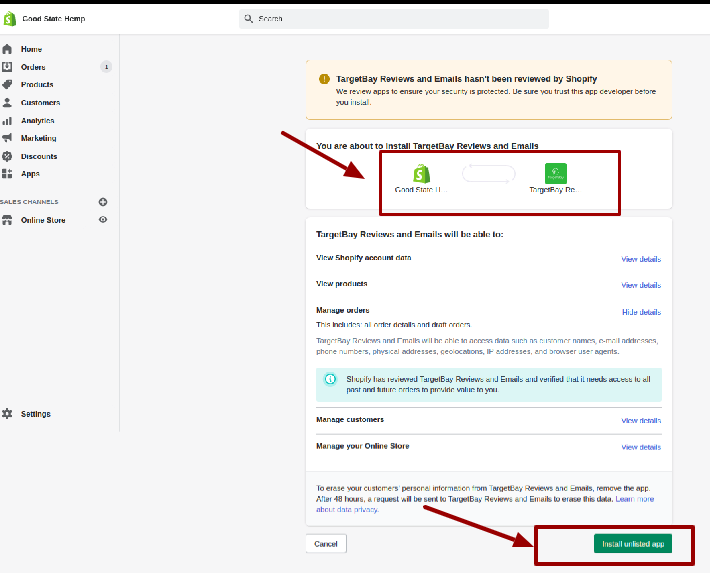
Task: Click the connection arrows between store and app
Action: point(489,173)
